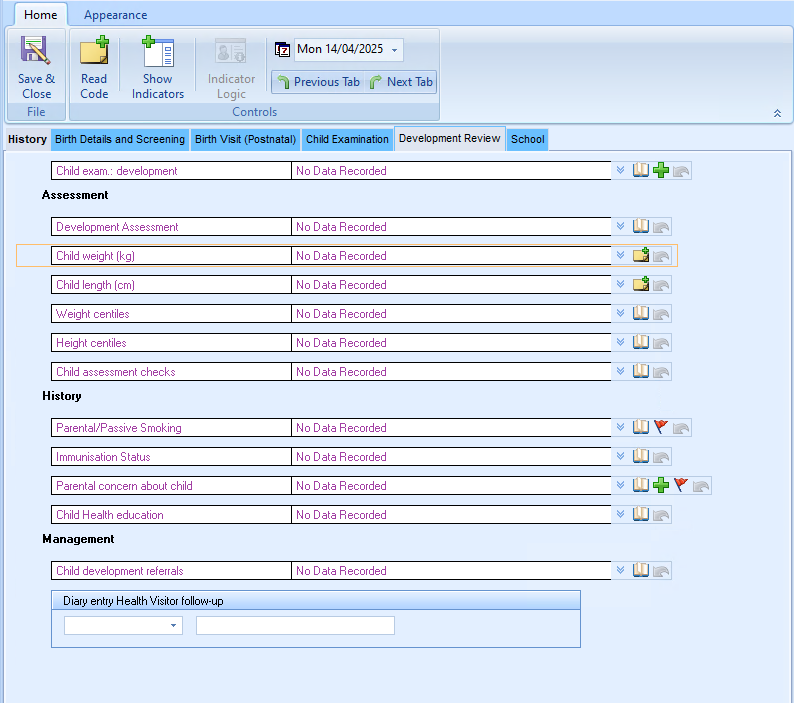Click red flag for Parental/Passive Smoking
Screen dimensions: 794x703
pos(661,427)
